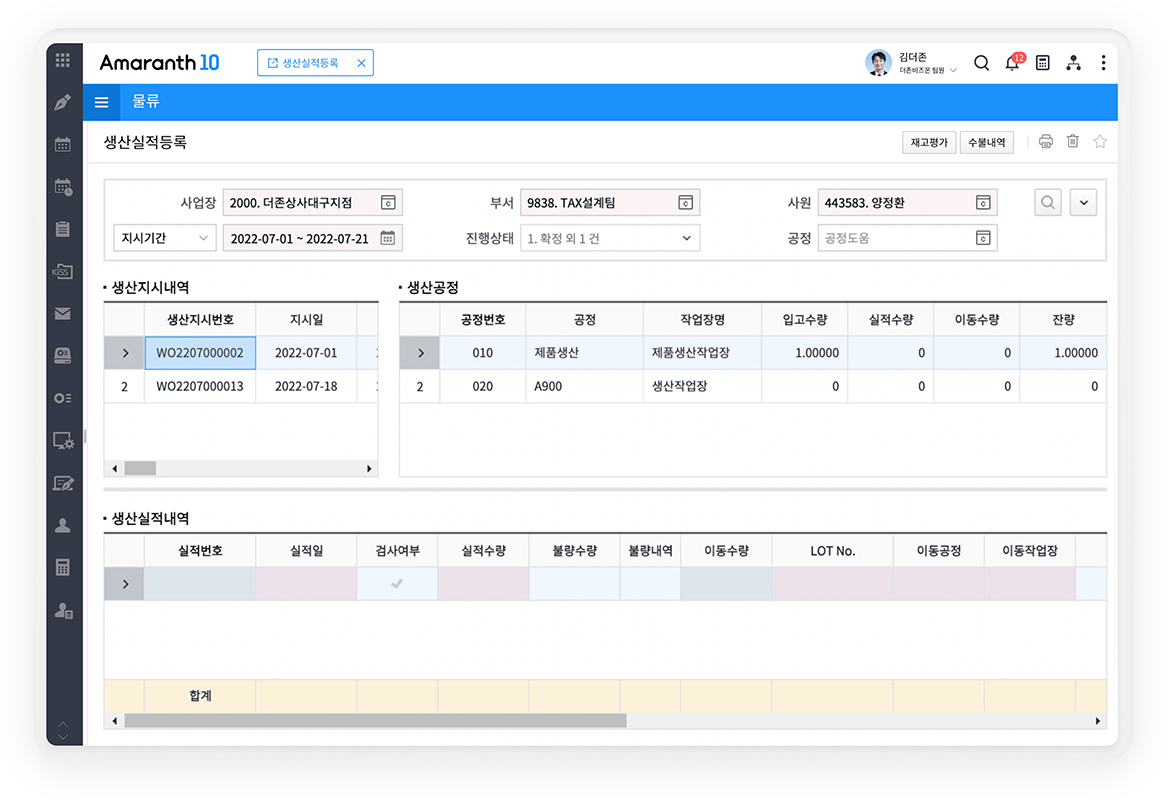
Task: Open the organization chart icon
Action: click(1073, 63)
